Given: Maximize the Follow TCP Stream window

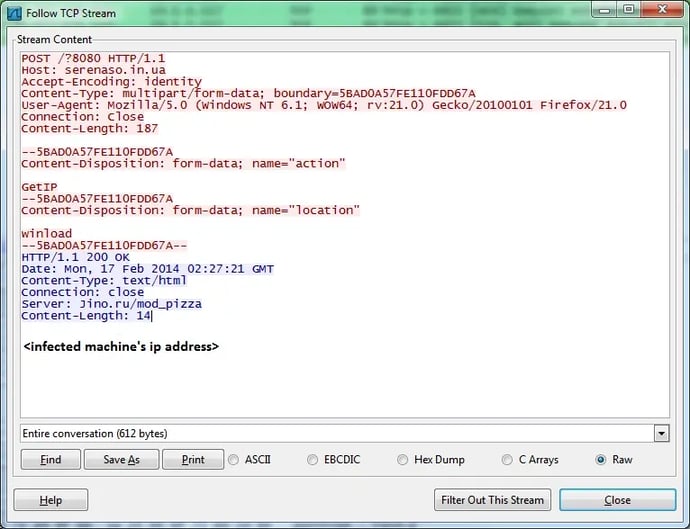Looking at the screenshot, I should coord(628,10).
